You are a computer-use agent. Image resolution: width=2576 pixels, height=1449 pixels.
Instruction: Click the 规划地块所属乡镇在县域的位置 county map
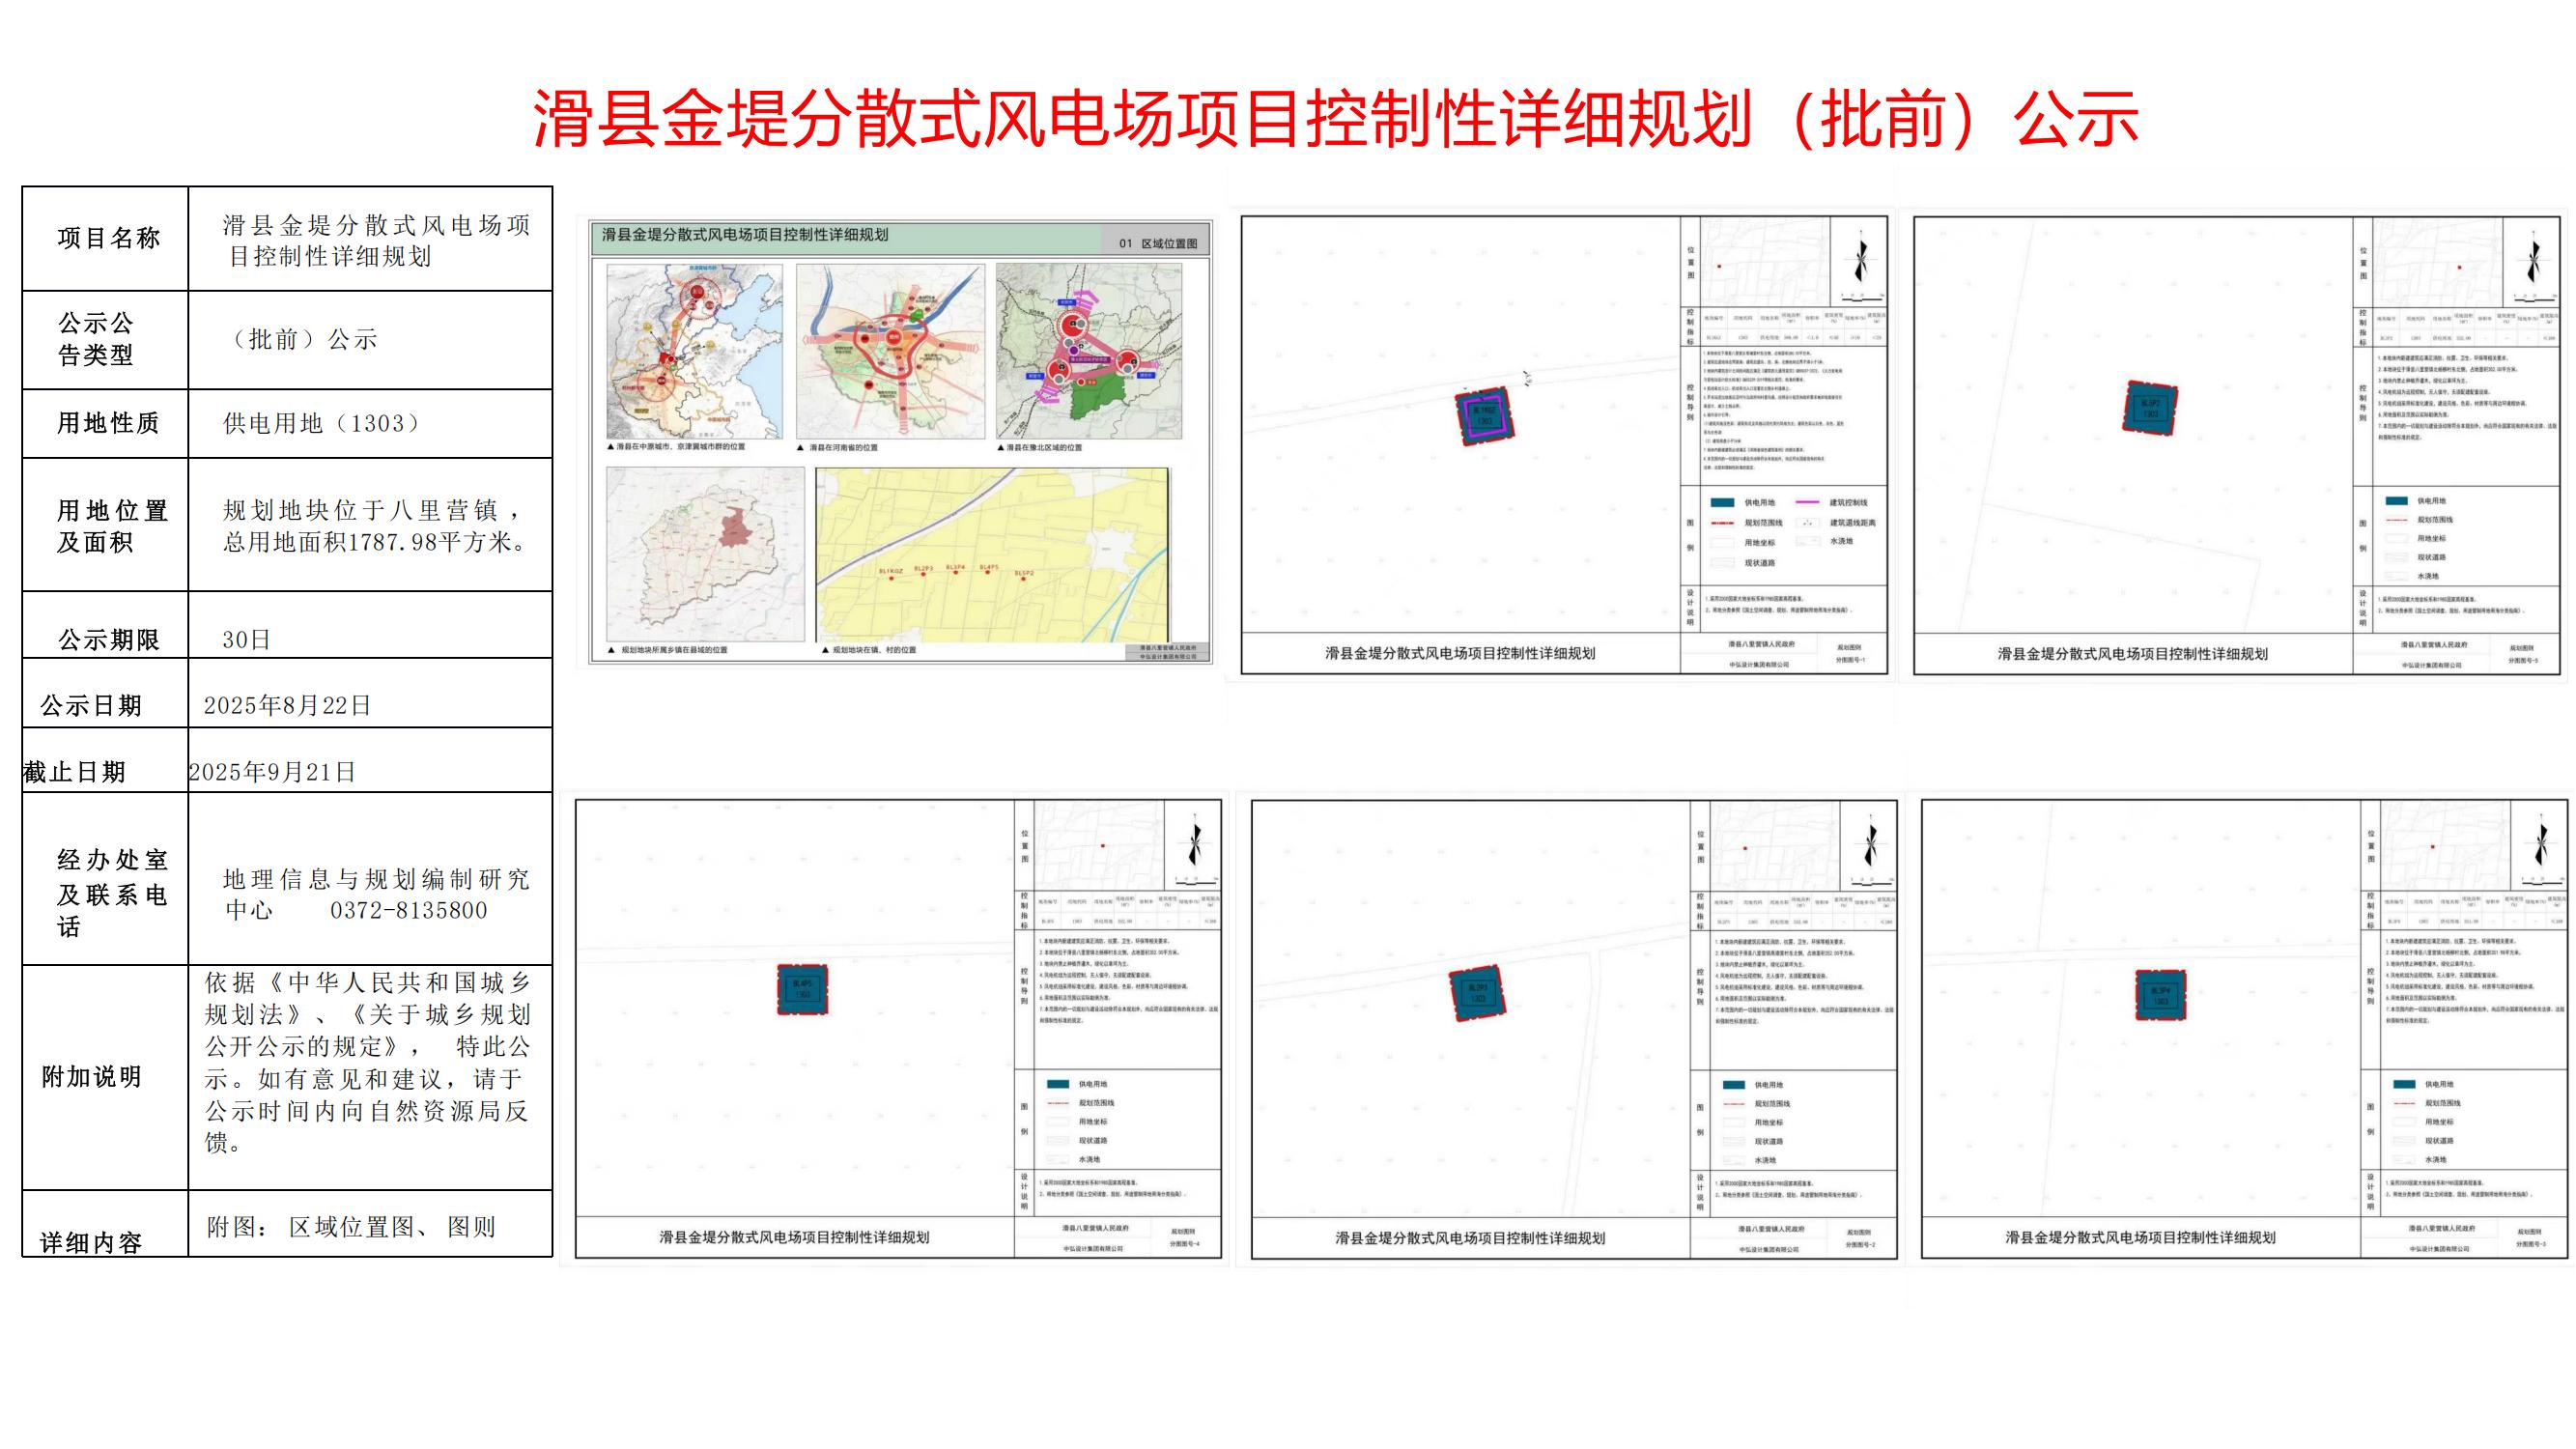point(705,555)
